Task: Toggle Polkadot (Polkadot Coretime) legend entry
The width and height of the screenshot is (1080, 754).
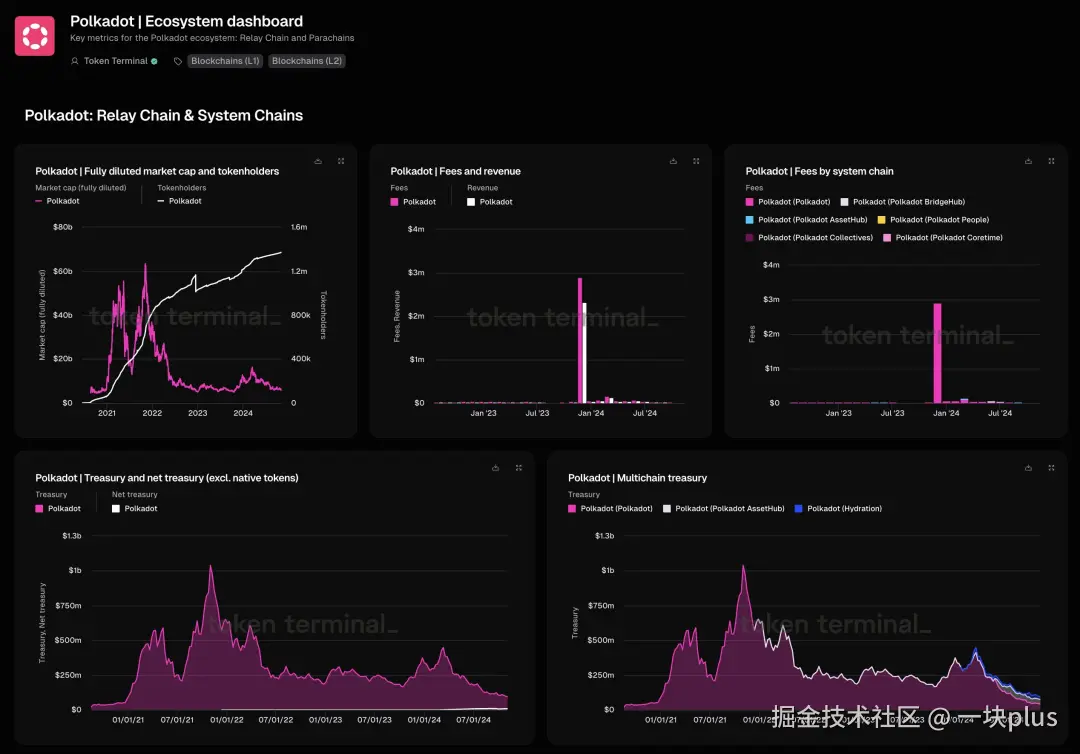Action: tap(943, 238)
